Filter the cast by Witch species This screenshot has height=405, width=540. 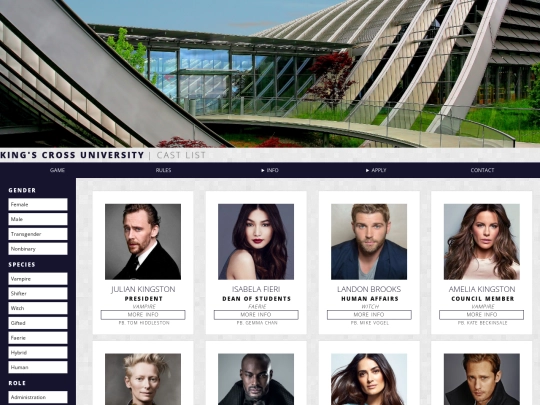(38, 308)
